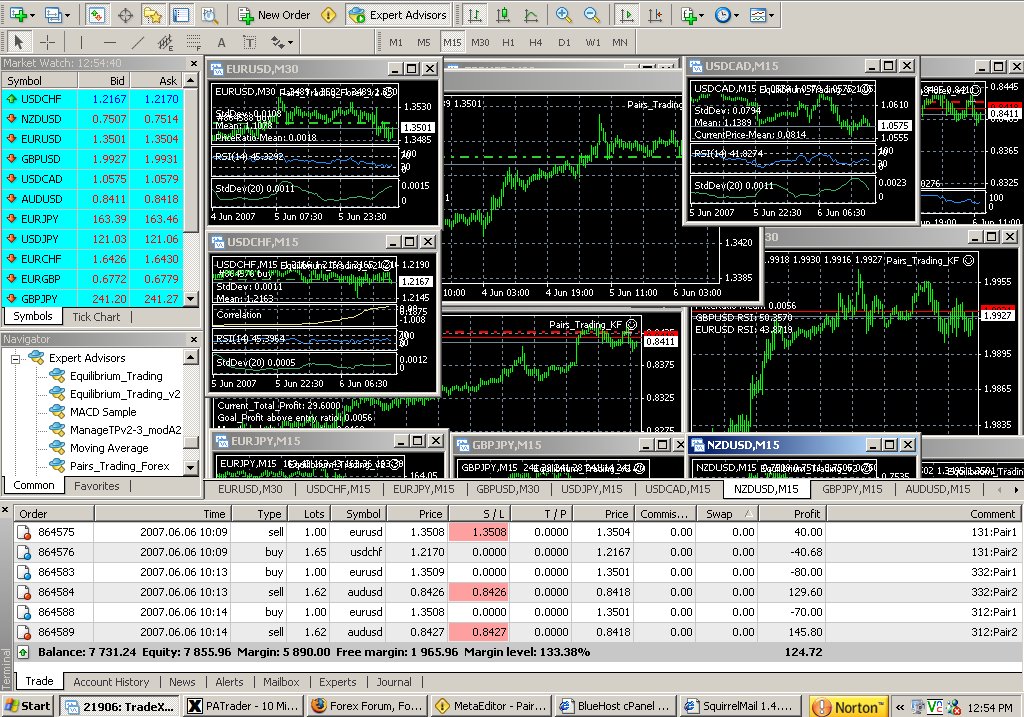
Task: Switch chart to Line Chart icon
Action: tap(531, 14)
